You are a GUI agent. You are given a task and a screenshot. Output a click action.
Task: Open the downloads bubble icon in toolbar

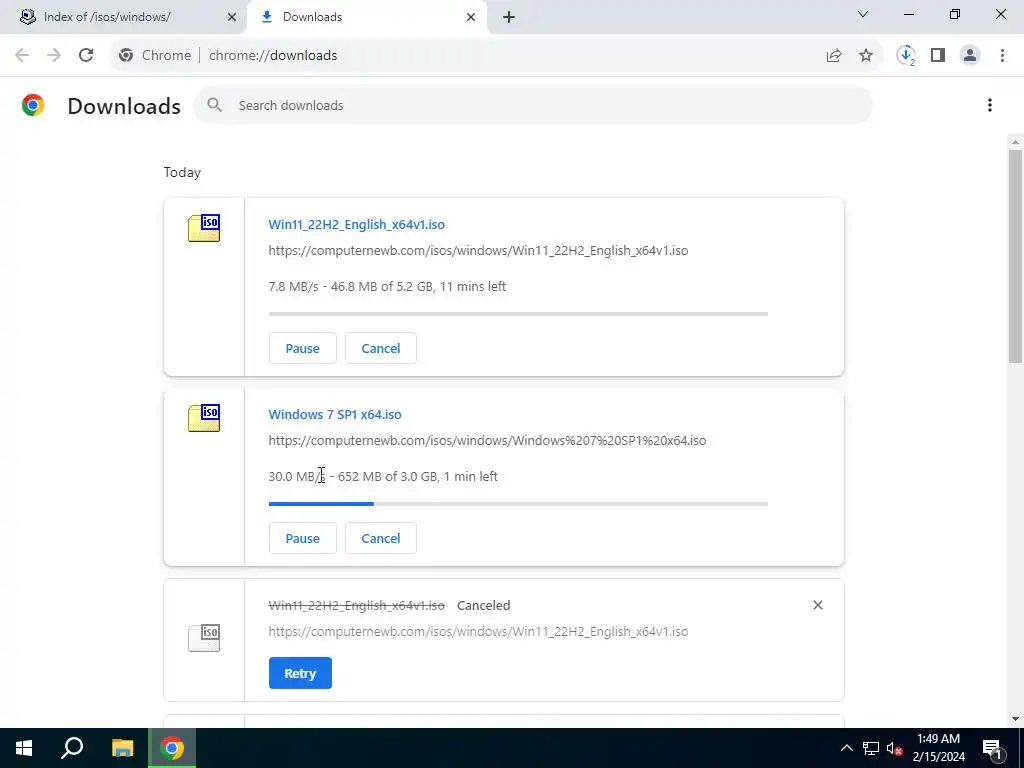pos(906,56)
